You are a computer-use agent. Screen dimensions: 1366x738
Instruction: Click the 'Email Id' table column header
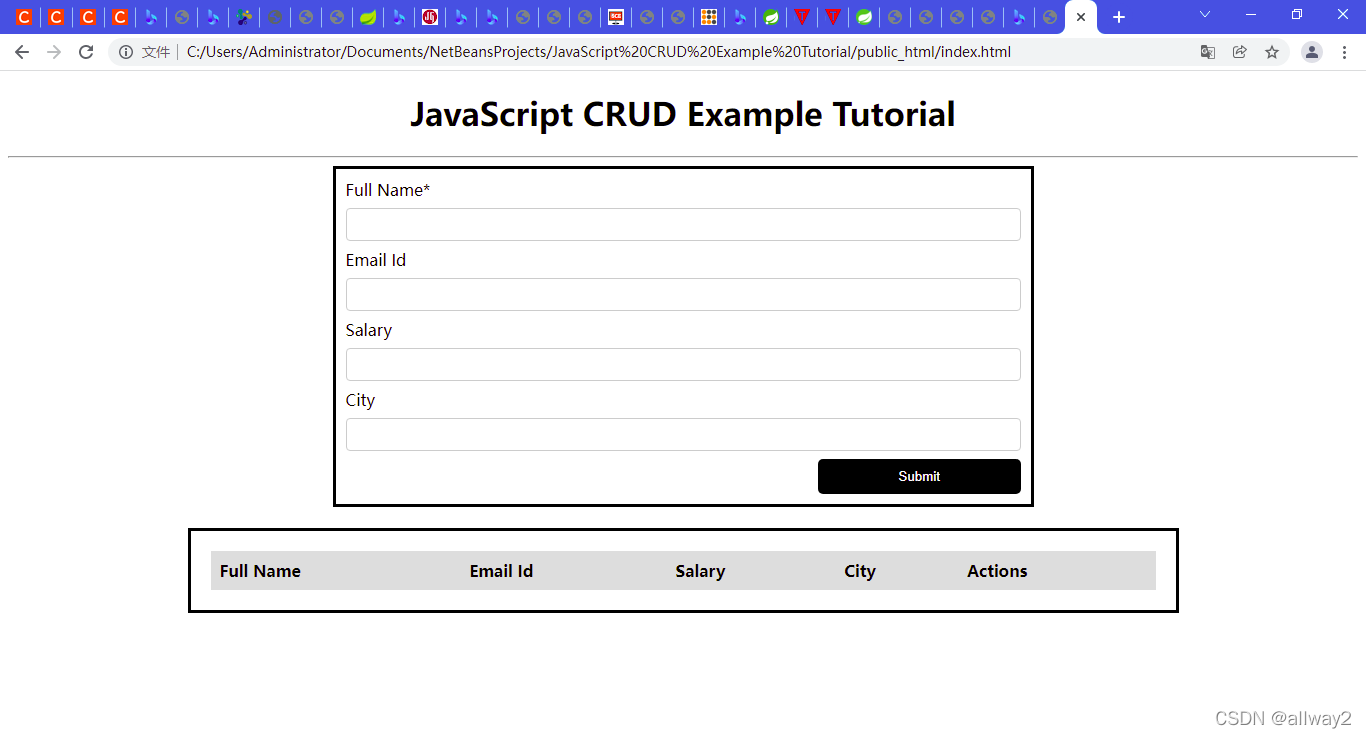click(x=501, y=571)
